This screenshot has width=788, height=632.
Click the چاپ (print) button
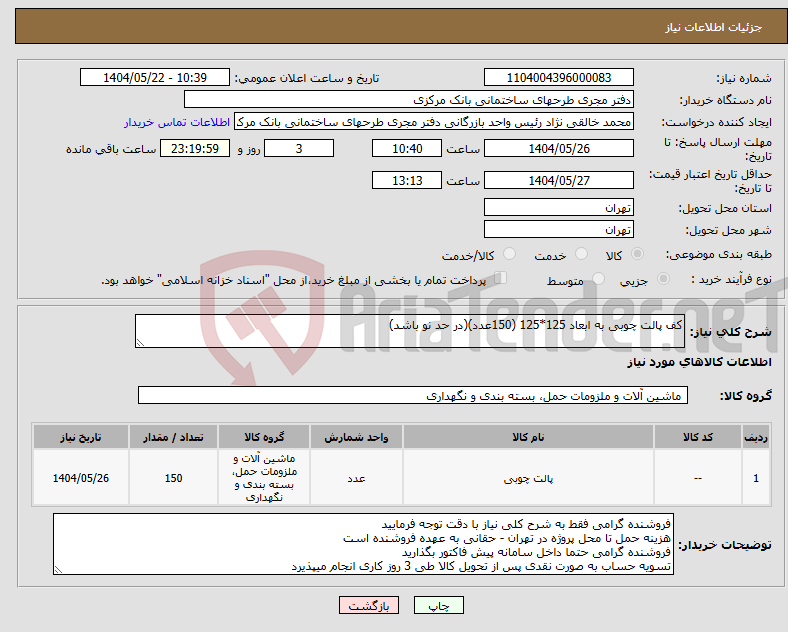438,605
